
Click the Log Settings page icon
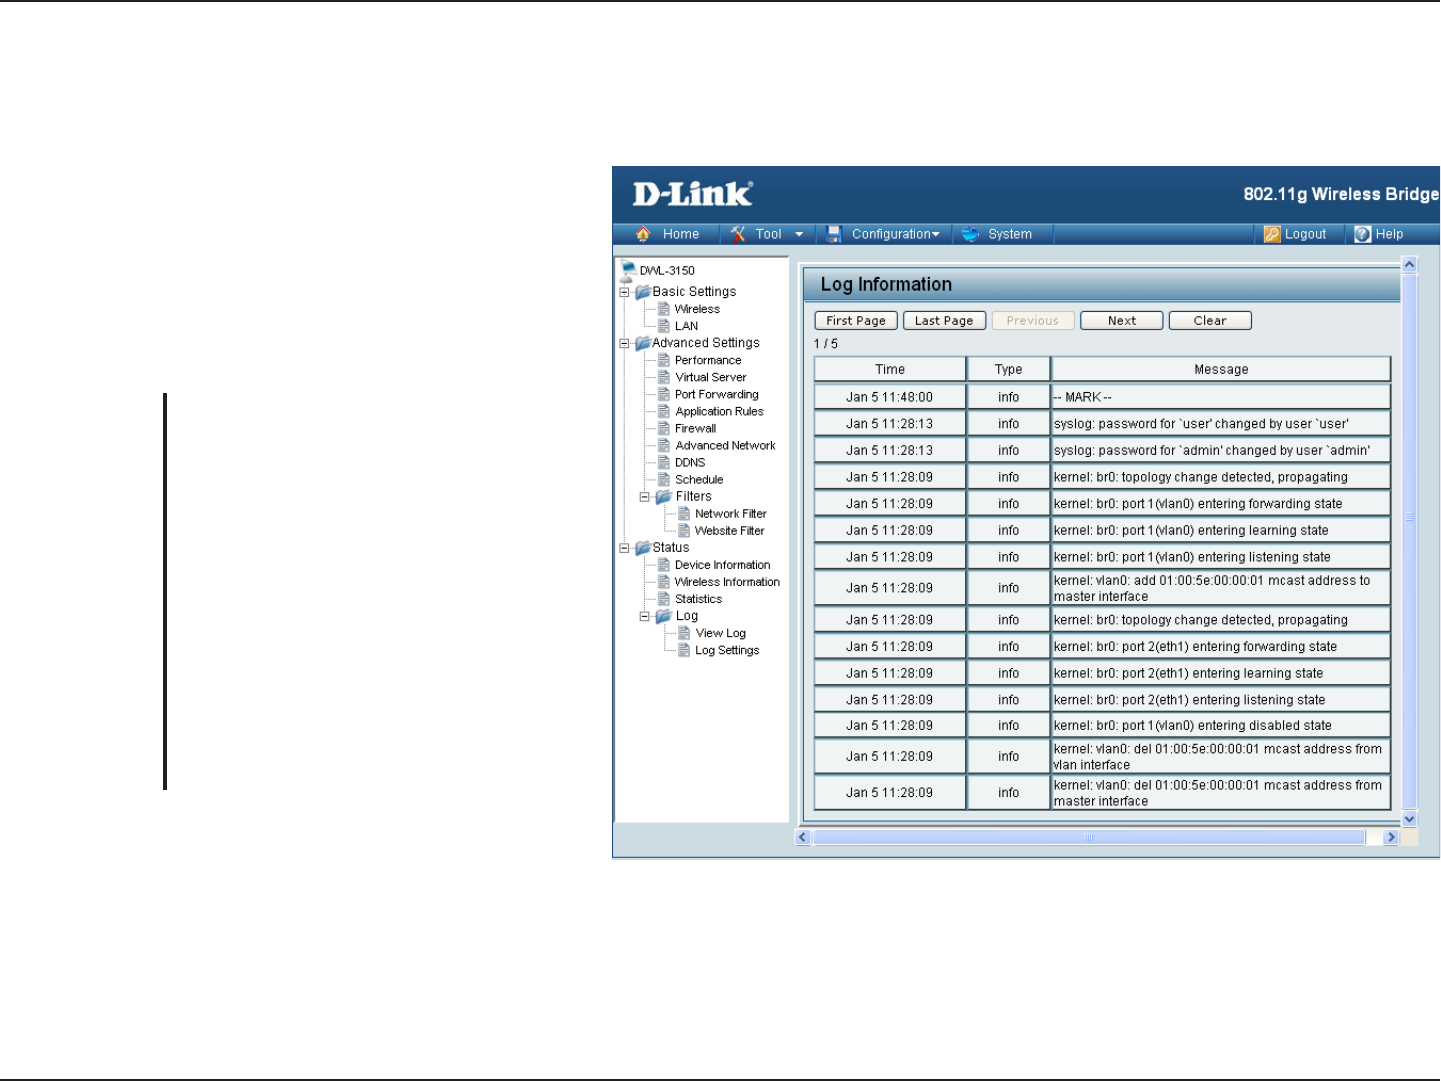(x=685, y=650)
